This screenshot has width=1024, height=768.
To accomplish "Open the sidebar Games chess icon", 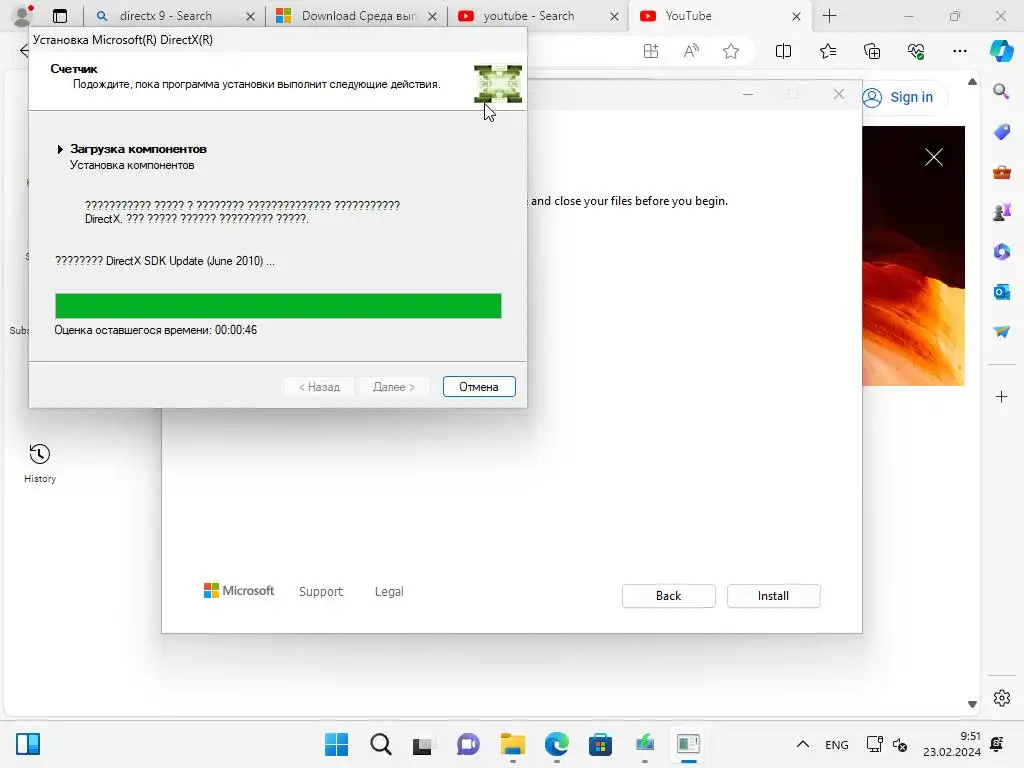I will click(1001, 212).
